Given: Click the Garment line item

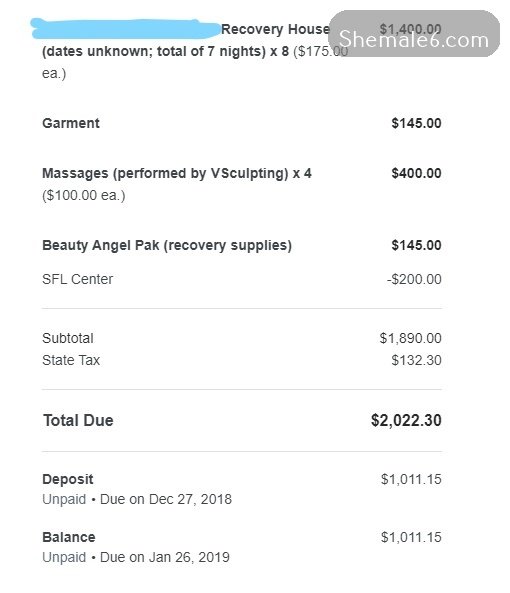Looking at the screenshot, I should point(71,123).
